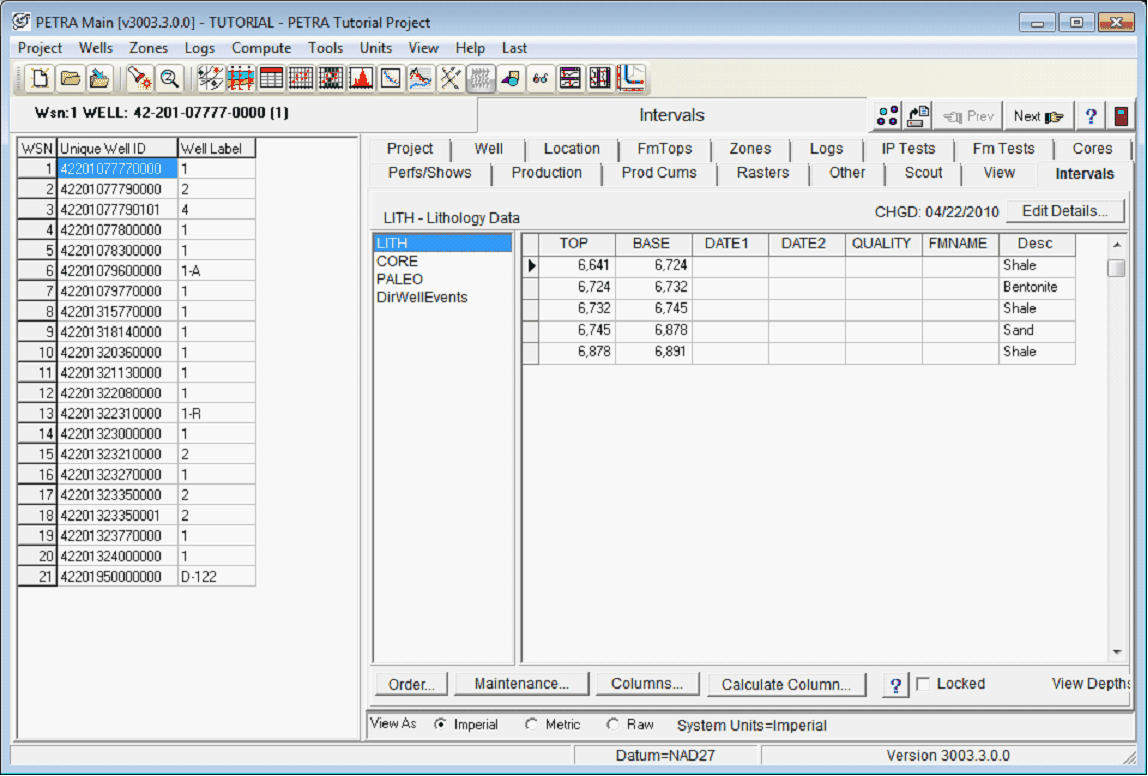
Task: Click the intervals grid scrollbar thumb
Action: [1117, 268]
